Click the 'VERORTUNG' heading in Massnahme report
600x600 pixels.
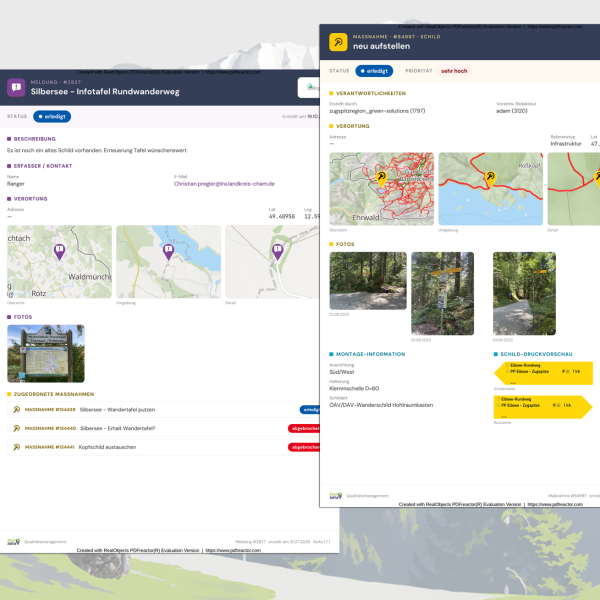coord(352,126)
